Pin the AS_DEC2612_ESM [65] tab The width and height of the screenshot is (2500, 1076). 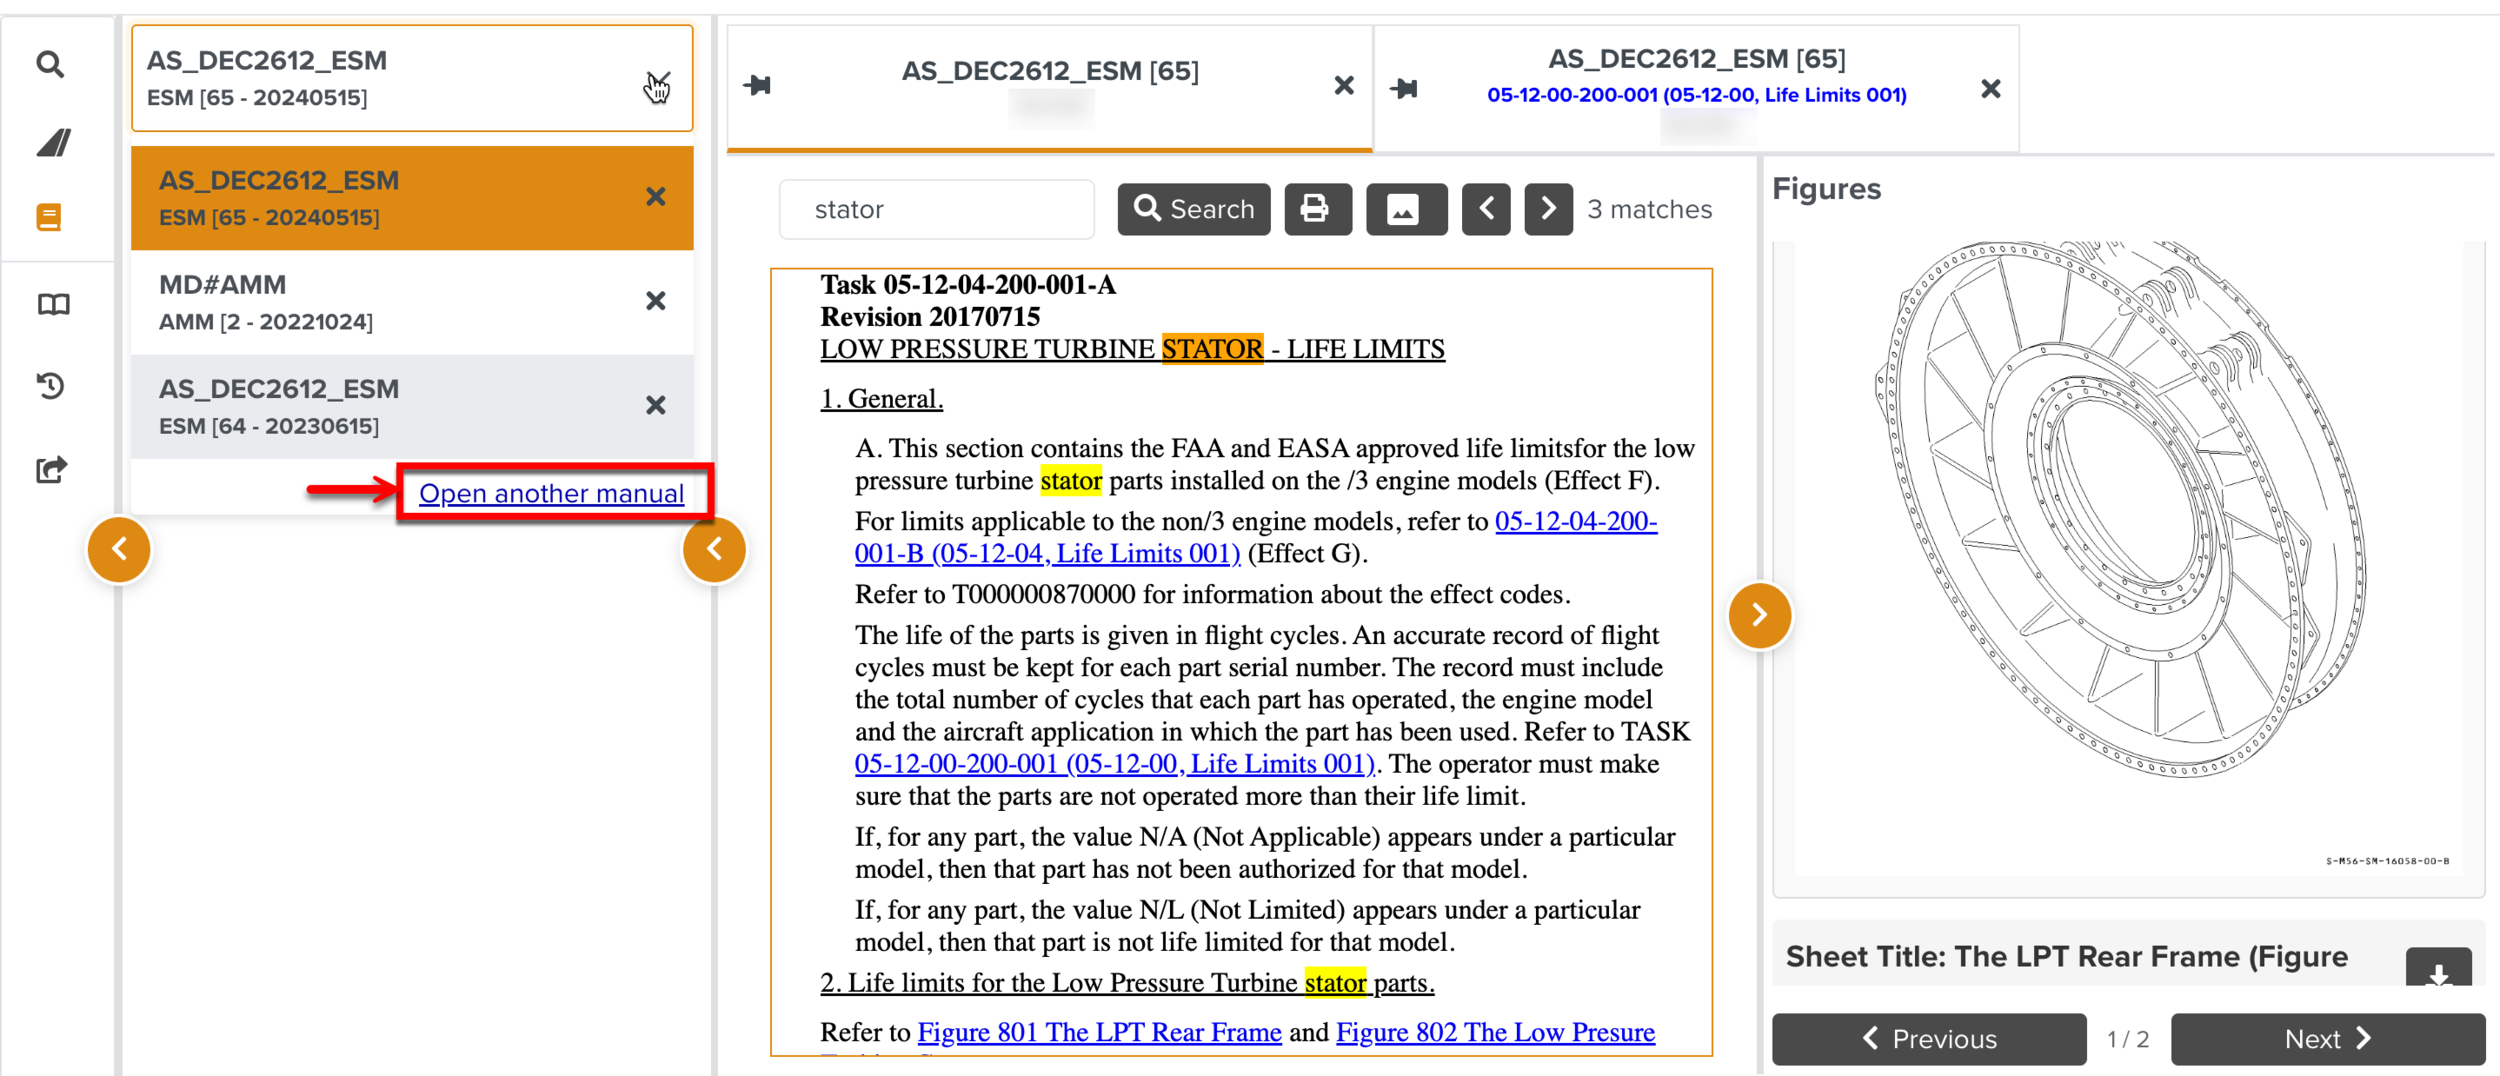coord(757,86)
